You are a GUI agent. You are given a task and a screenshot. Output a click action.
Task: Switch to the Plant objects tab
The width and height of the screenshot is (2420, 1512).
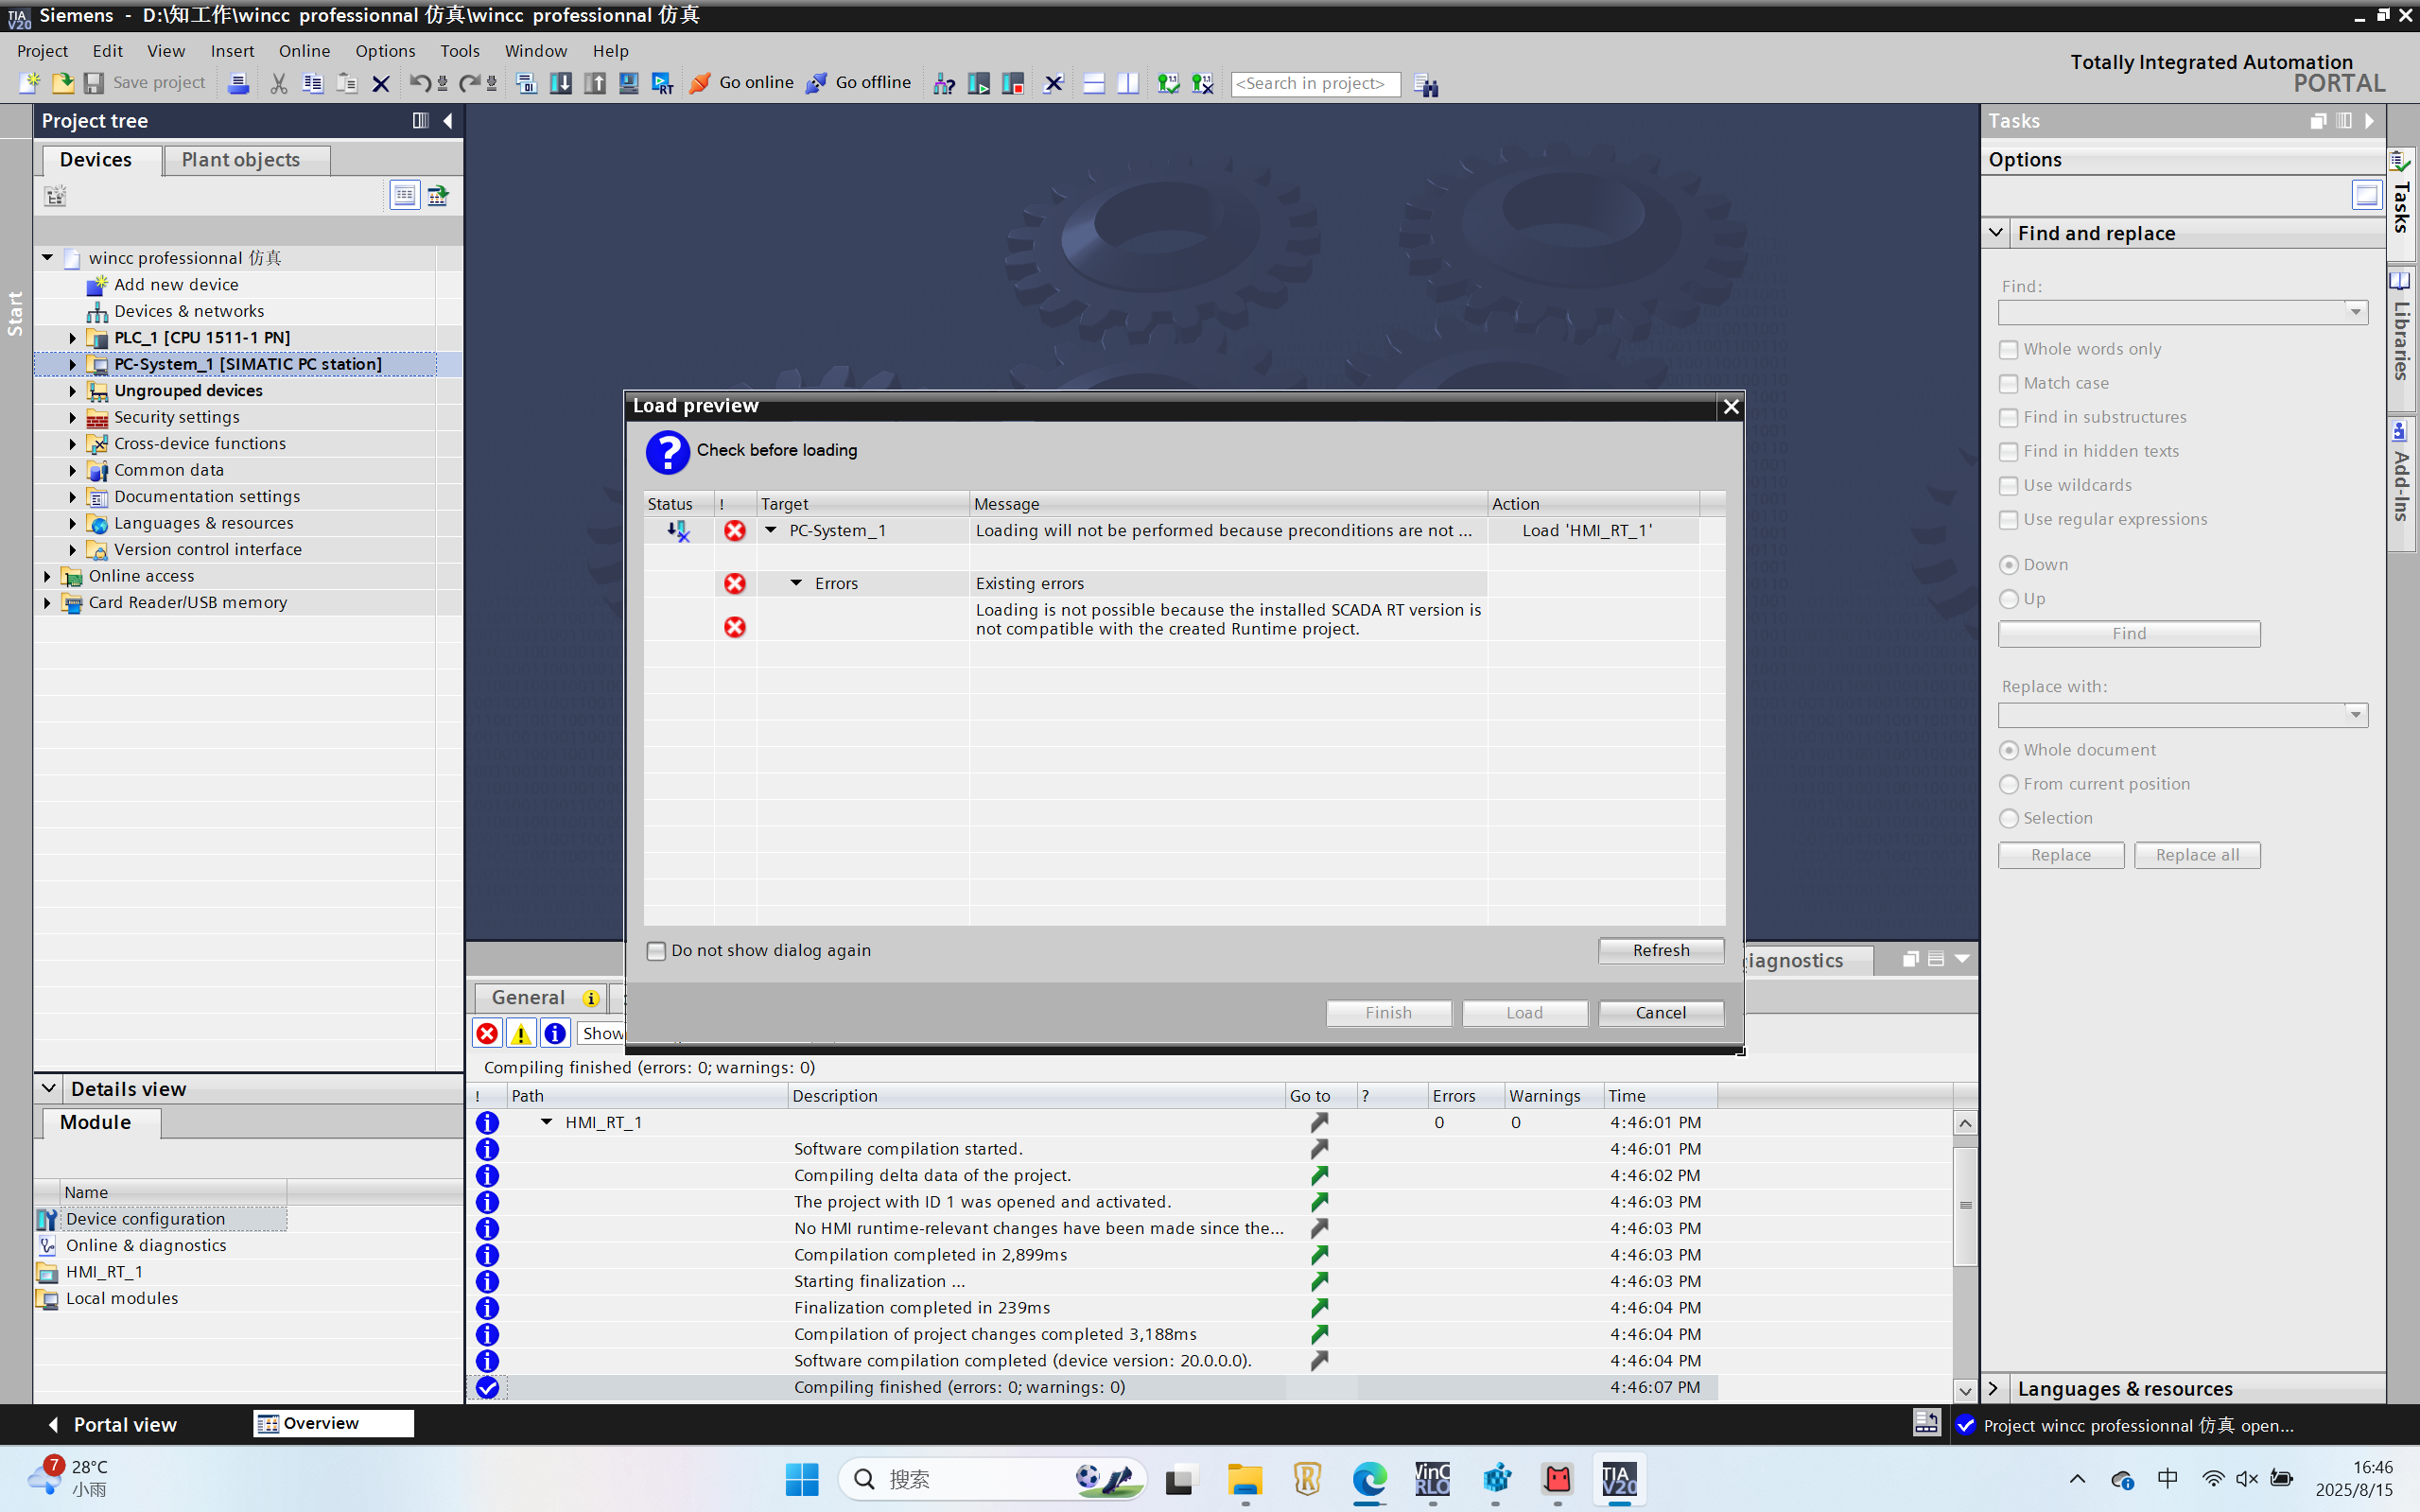click(x=240, y=160)
